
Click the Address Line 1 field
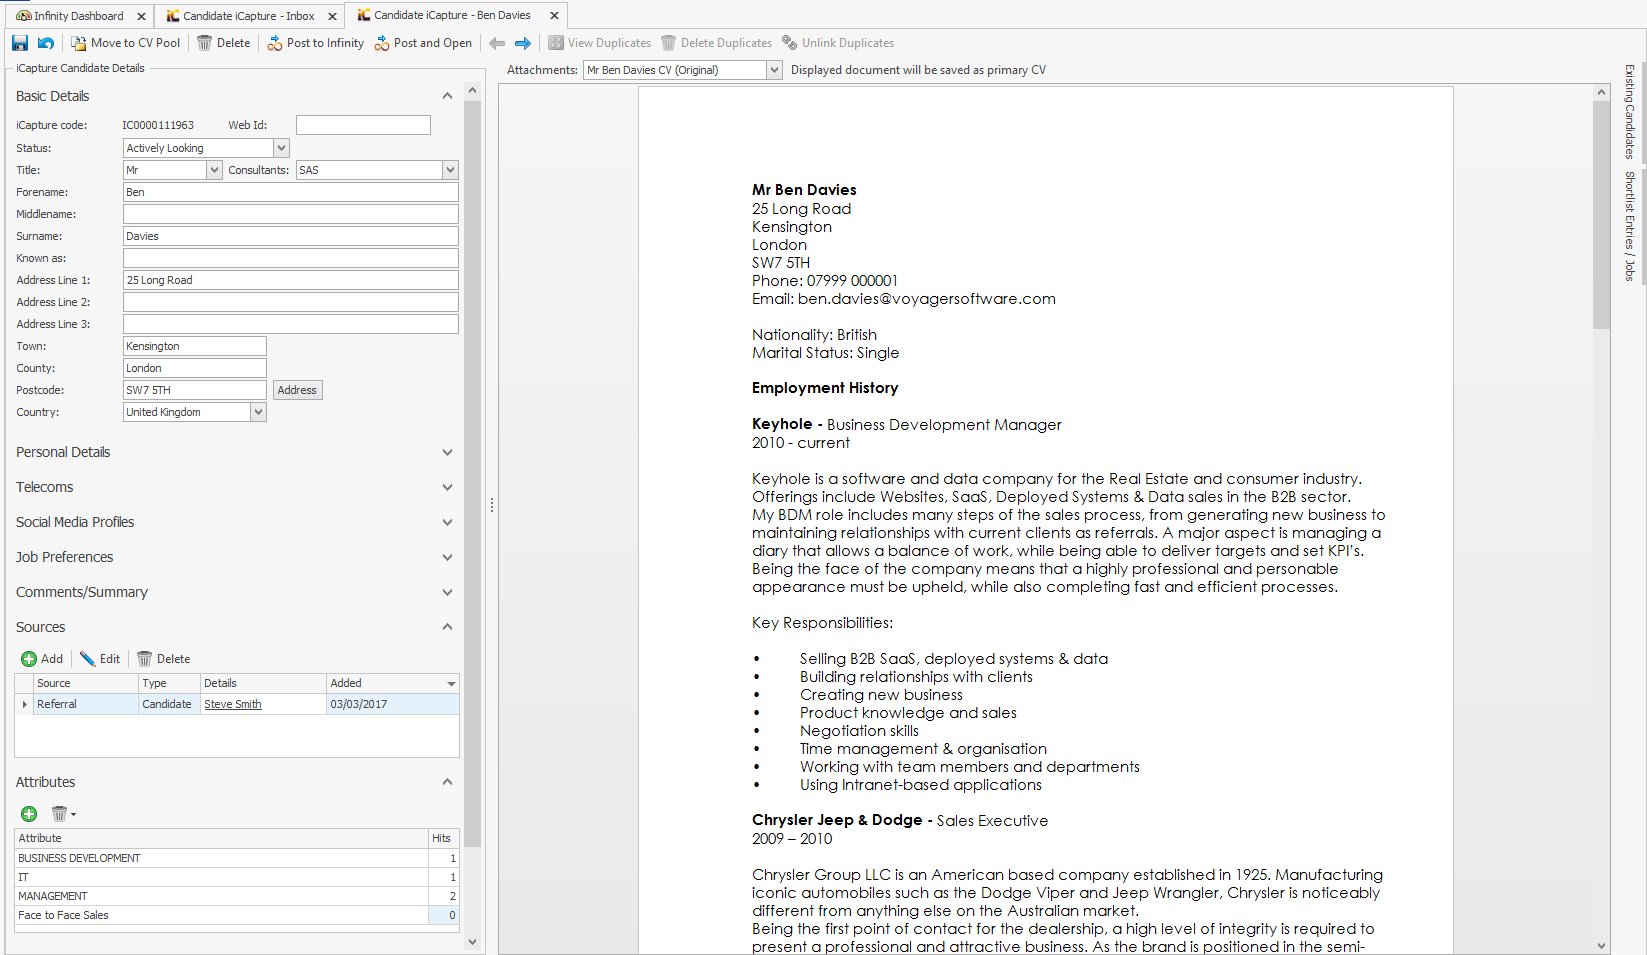(291, 280)
